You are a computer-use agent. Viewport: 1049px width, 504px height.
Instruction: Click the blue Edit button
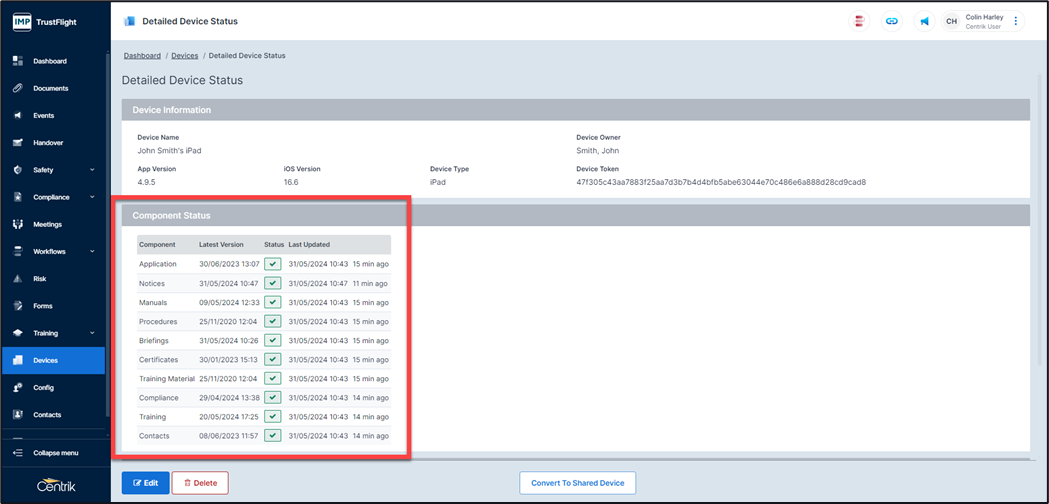145,483
